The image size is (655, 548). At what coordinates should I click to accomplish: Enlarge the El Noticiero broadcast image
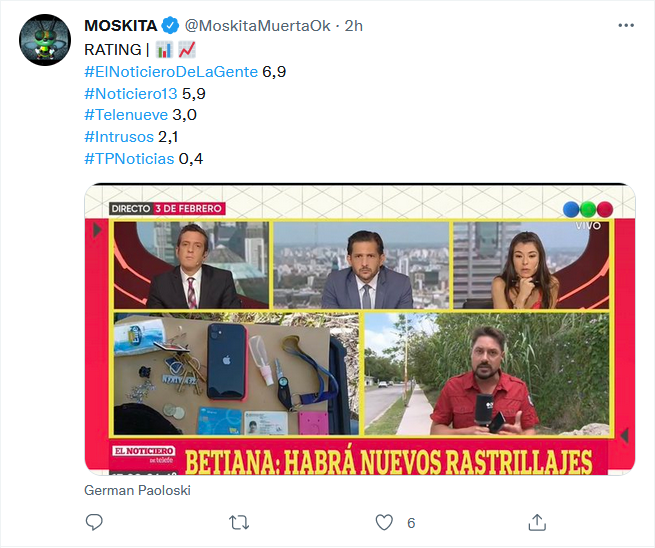tap(360, 329)
